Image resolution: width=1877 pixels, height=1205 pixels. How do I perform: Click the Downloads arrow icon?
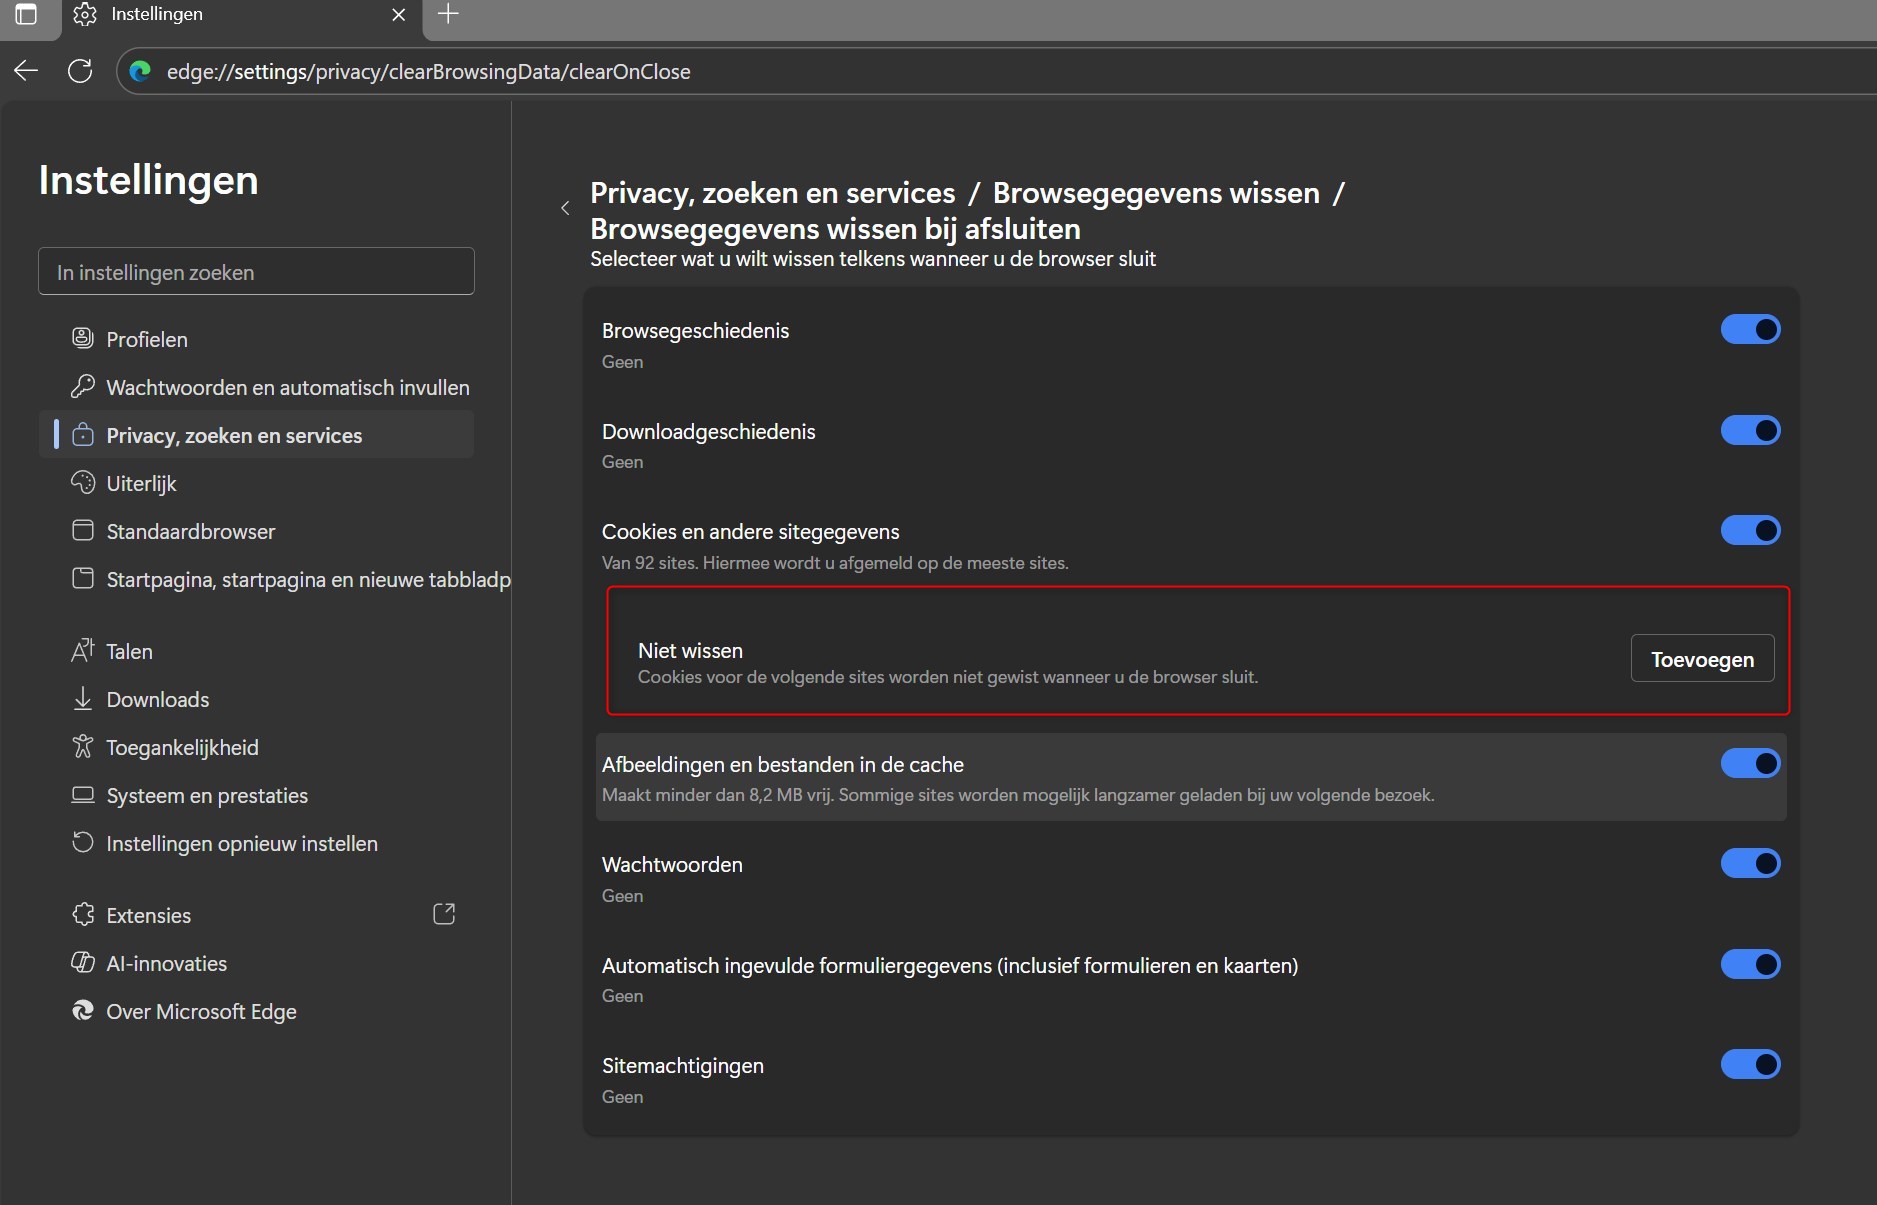point(83,698)
